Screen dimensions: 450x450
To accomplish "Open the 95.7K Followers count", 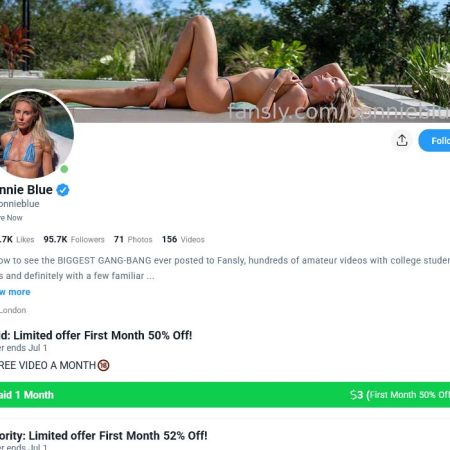I will pyautogui.click(x=74, y=239).
